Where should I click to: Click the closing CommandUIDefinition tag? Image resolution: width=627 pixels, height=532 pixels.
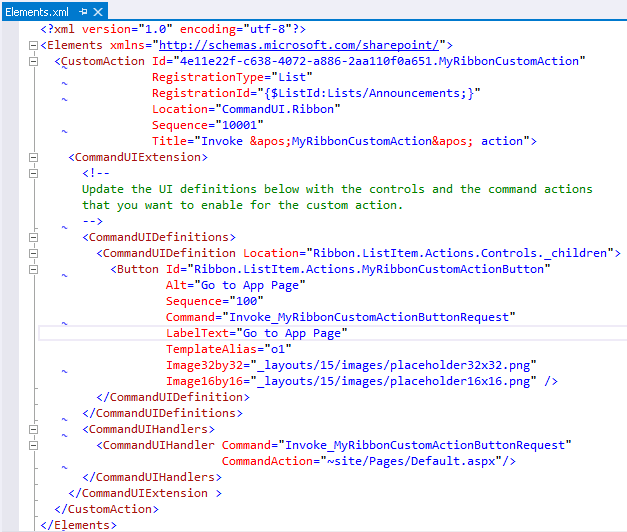click(173, 397)
